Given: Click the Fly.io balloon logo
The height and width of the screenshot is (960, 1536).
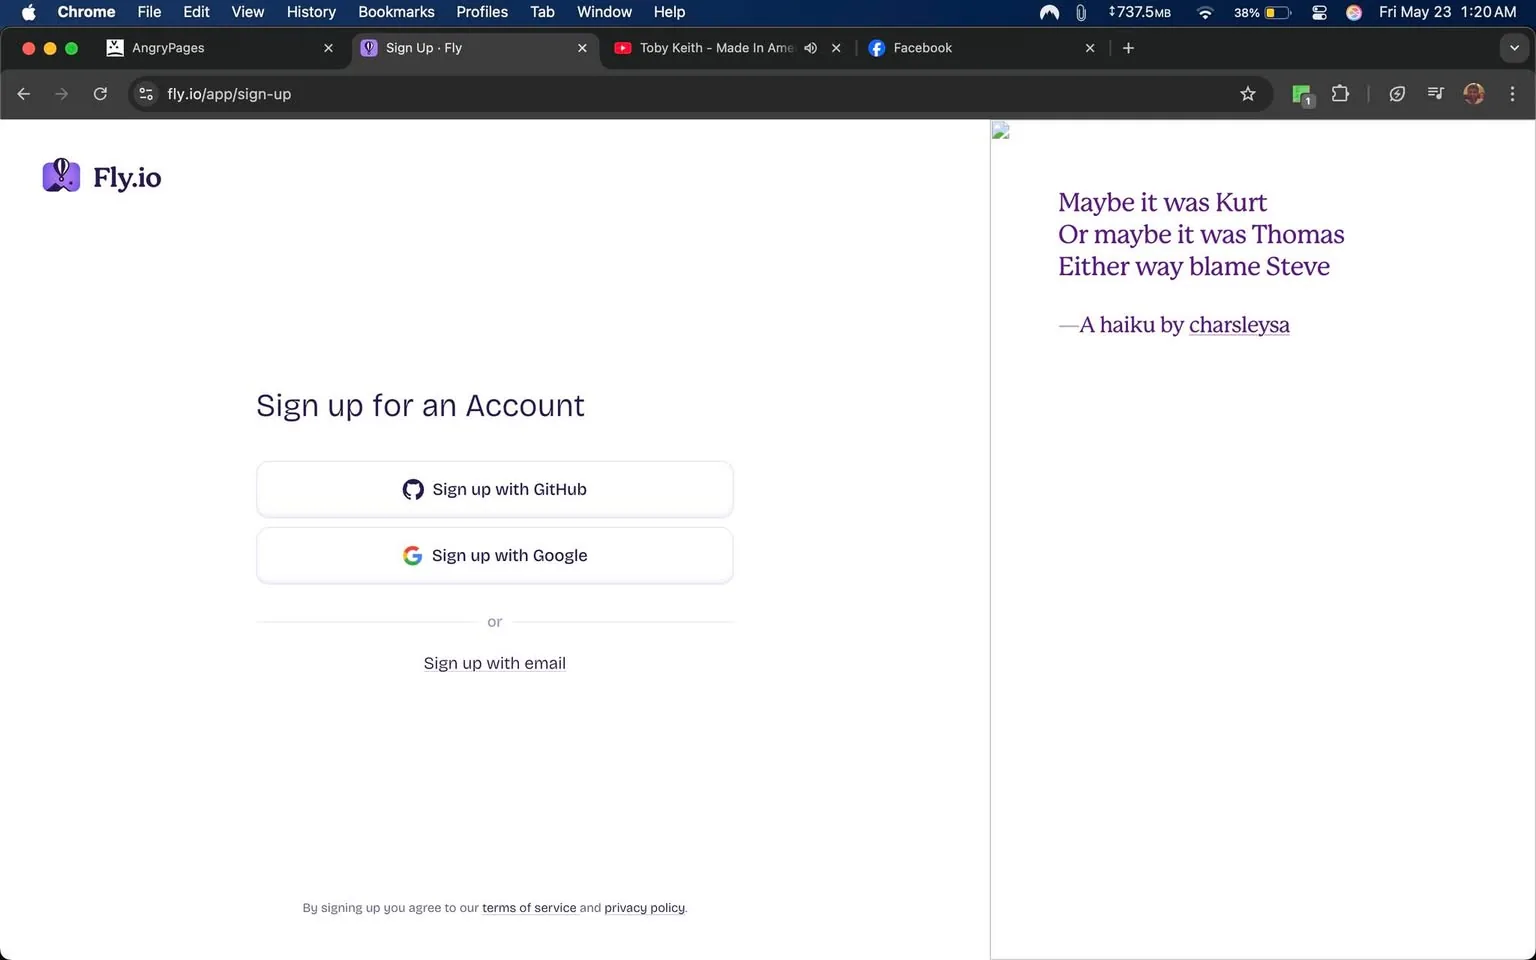Looking at the screenshot, I should (x=60, y=175).
